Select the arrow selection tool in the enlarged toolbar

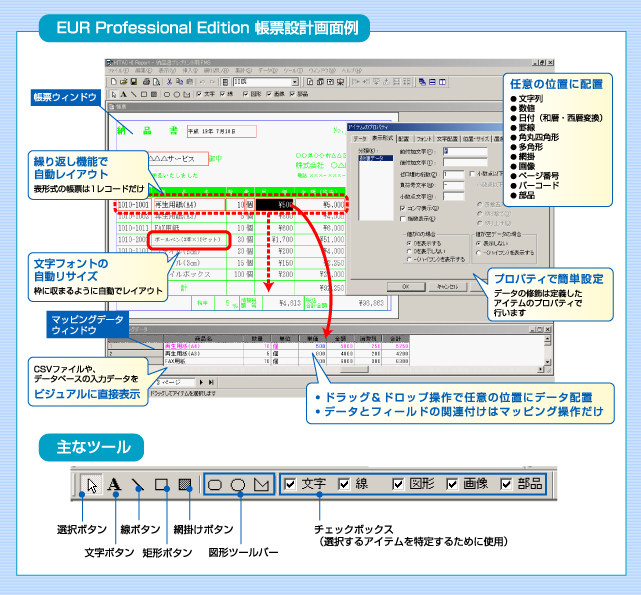pos(92,485)
